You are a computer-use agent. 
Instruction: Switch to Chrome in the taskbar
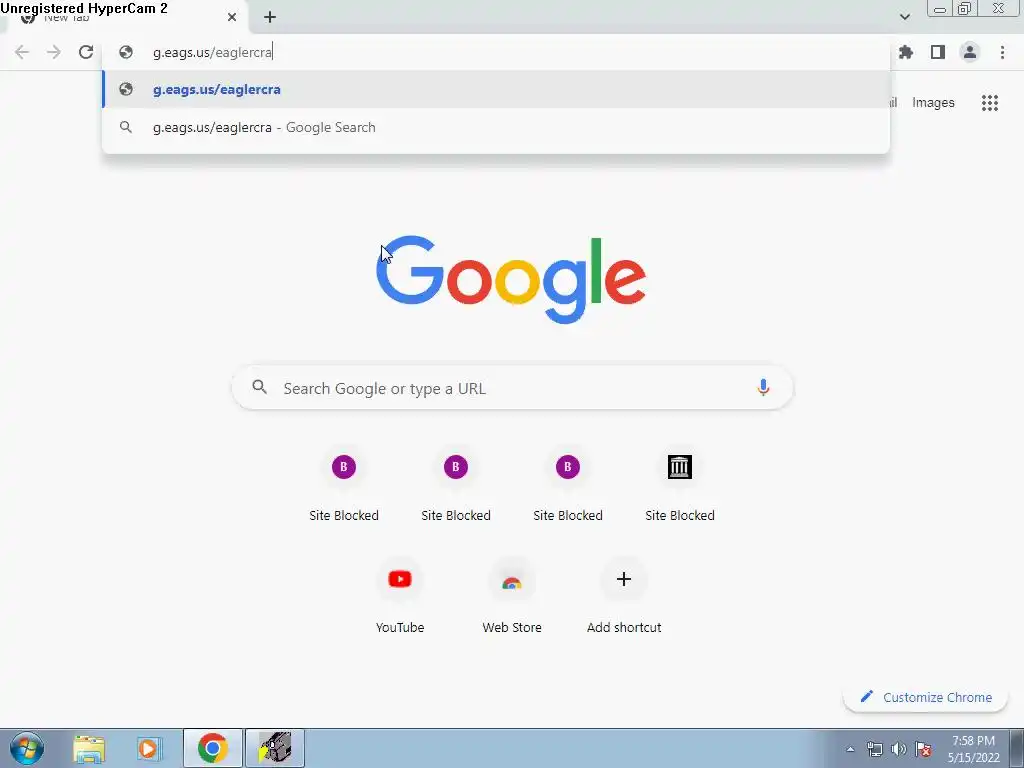click(212, 748)
